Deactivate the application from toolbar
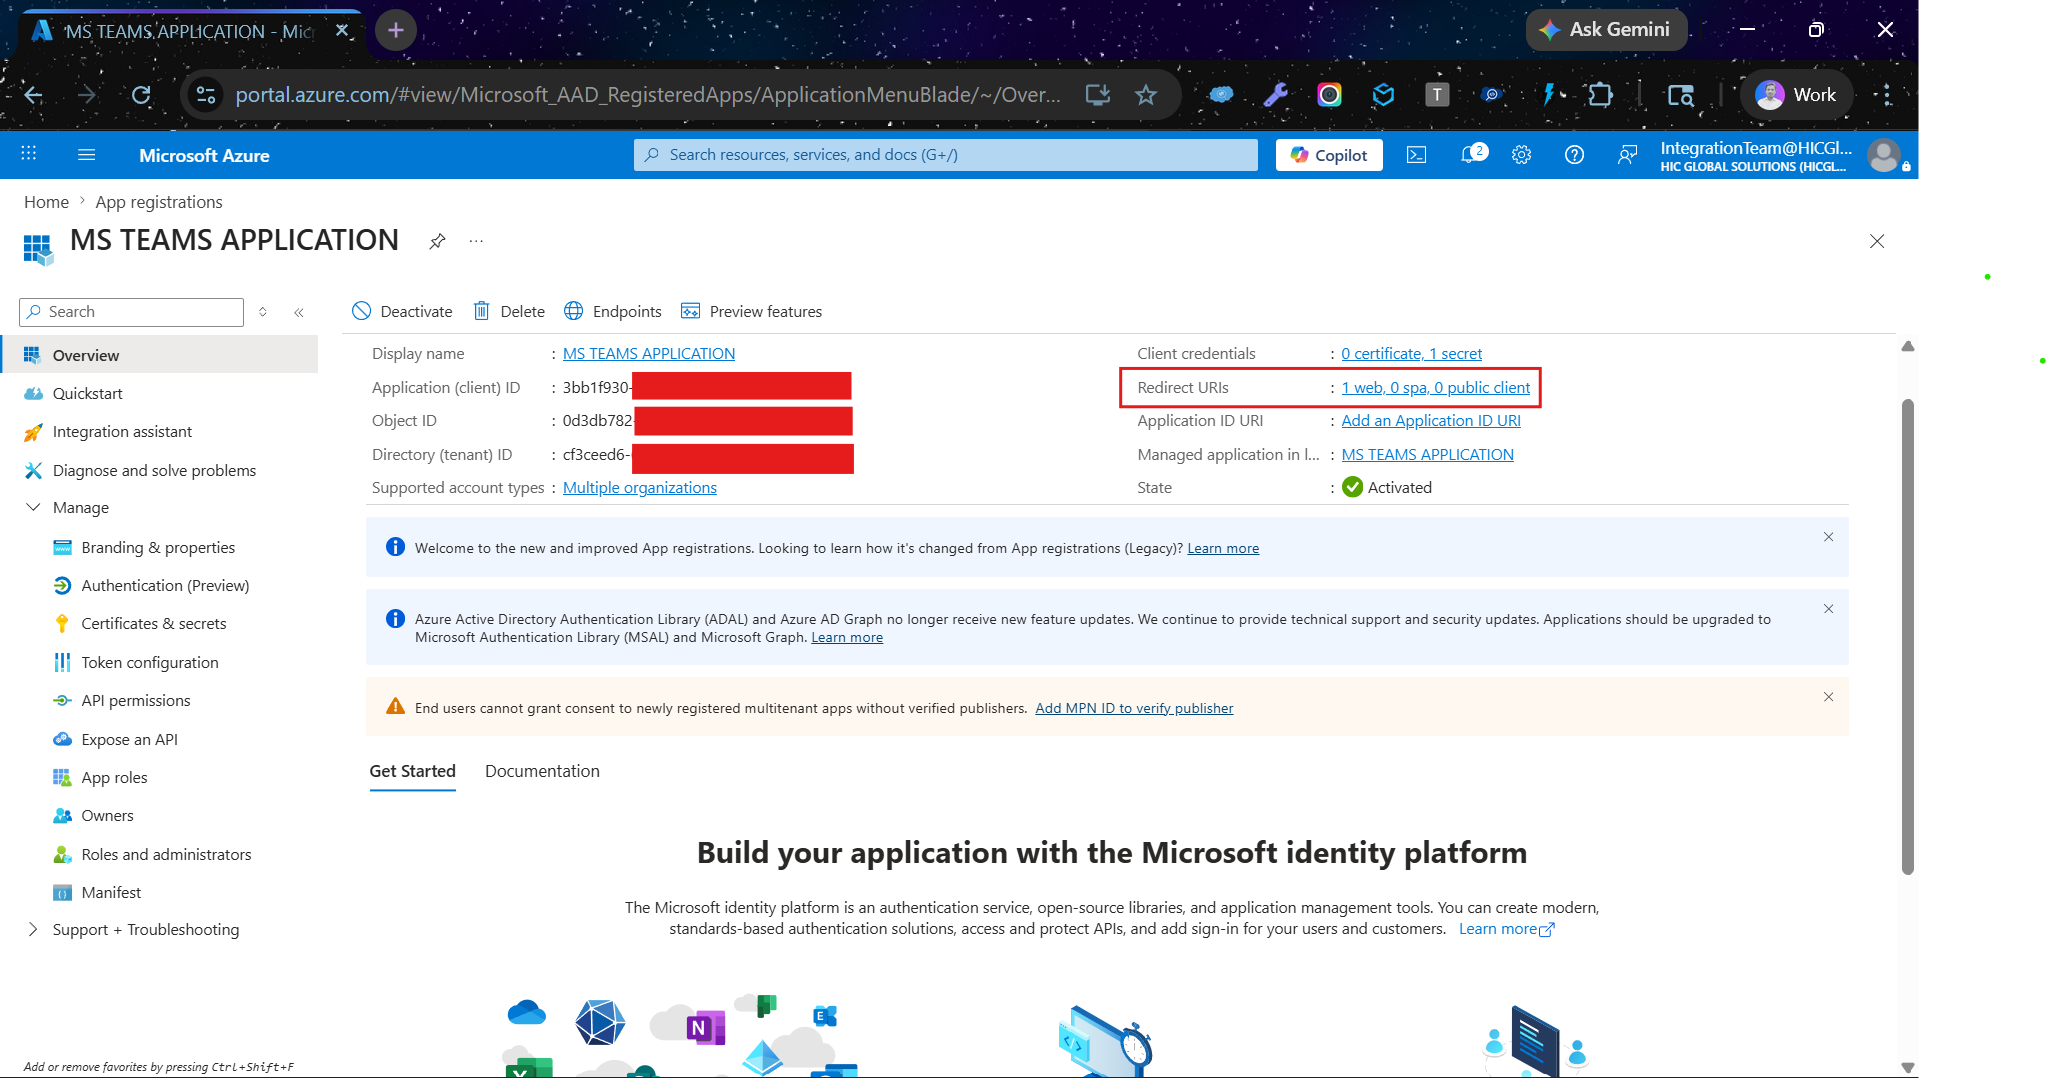The image size is (2046, 1078). [x=402, y=311]
